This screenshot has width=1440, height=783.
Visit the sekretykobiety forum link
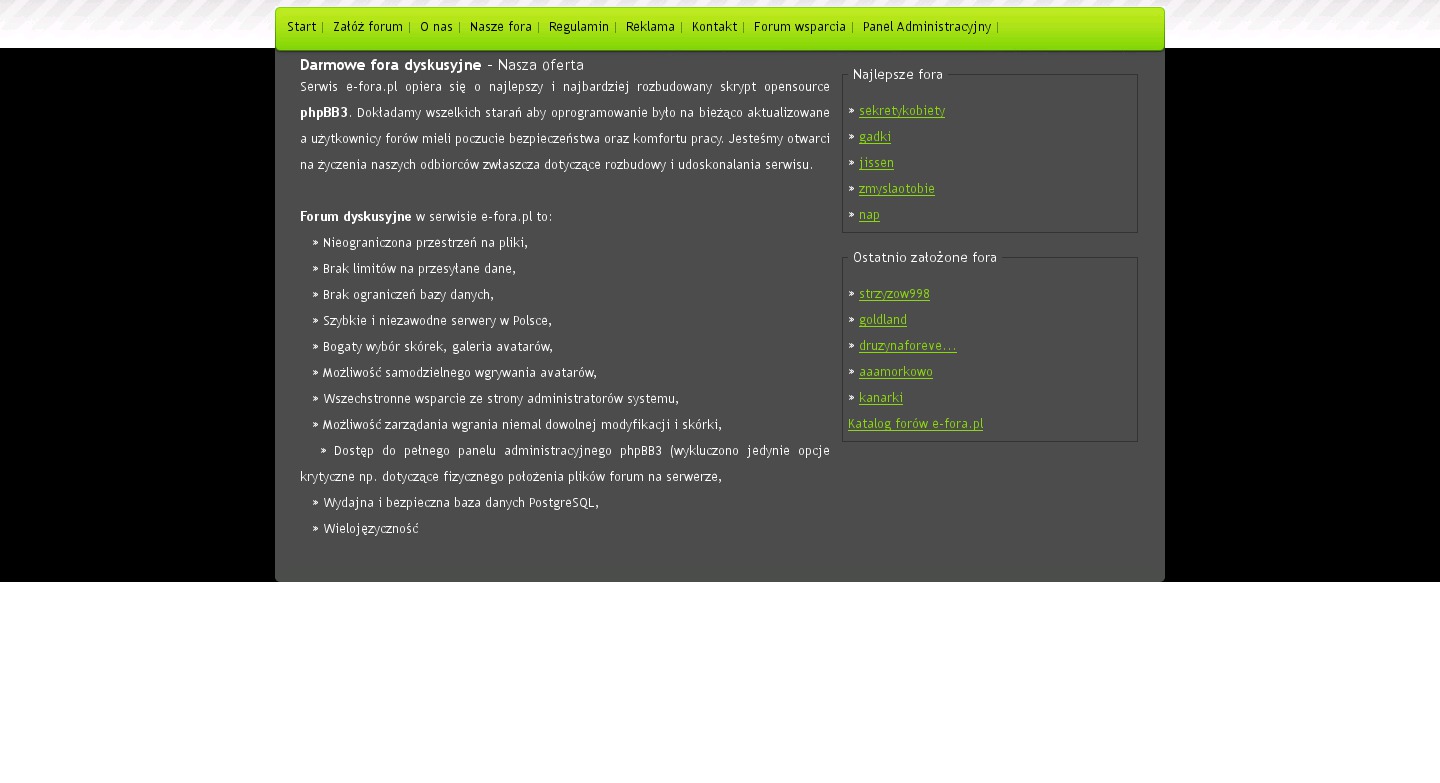coord(901,111)
